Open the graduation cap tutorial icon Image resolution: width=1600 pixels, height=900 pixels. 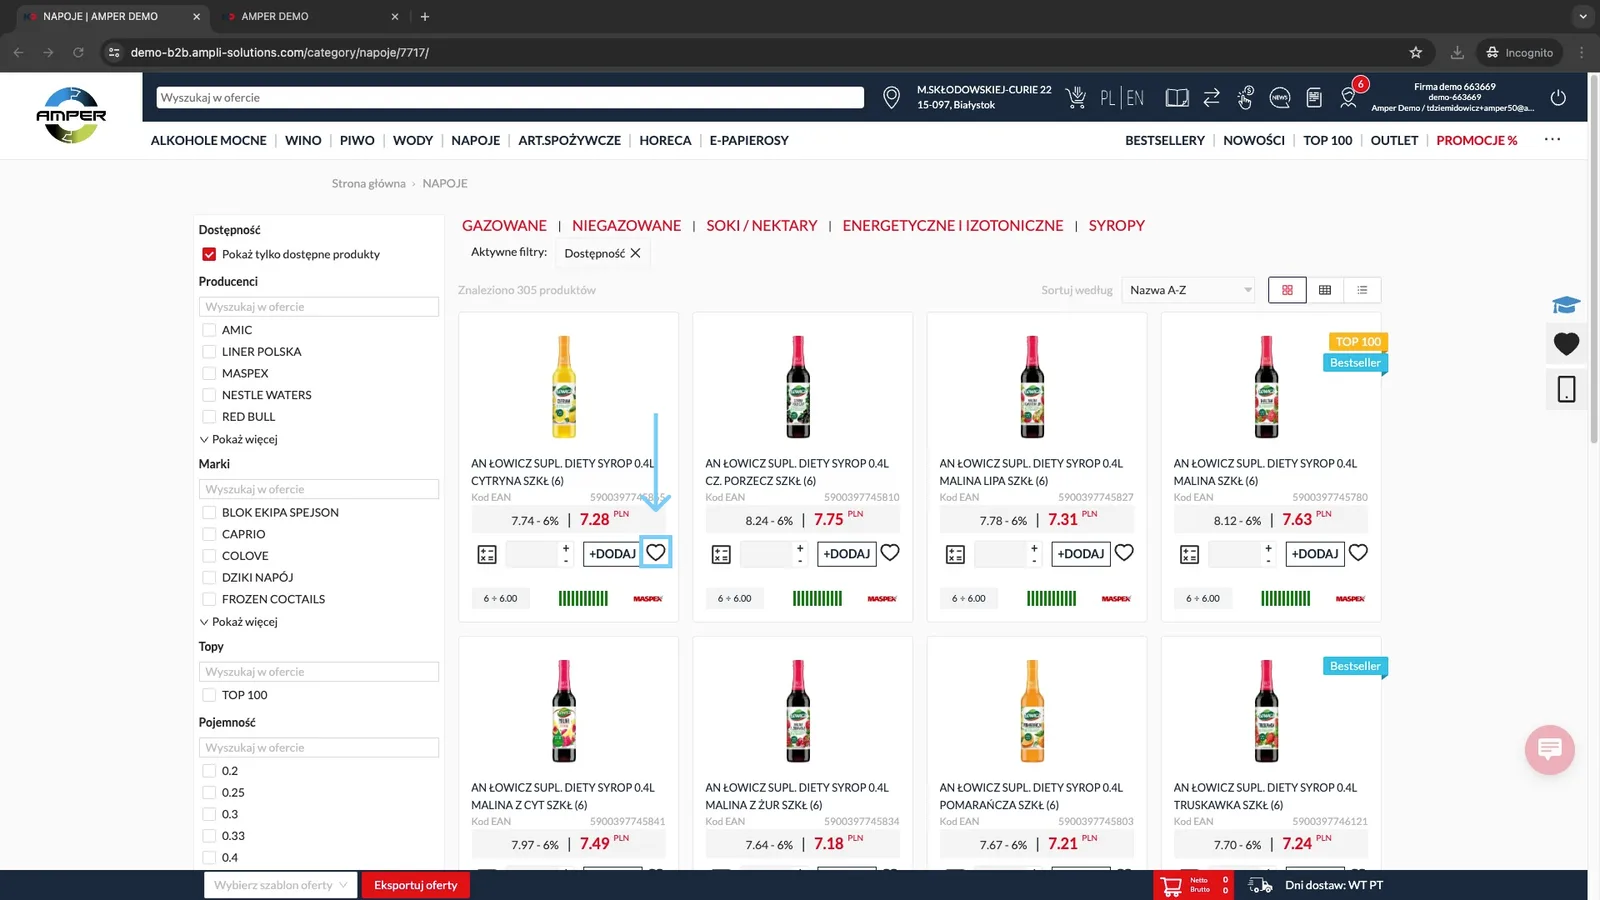click(1566, 305)
